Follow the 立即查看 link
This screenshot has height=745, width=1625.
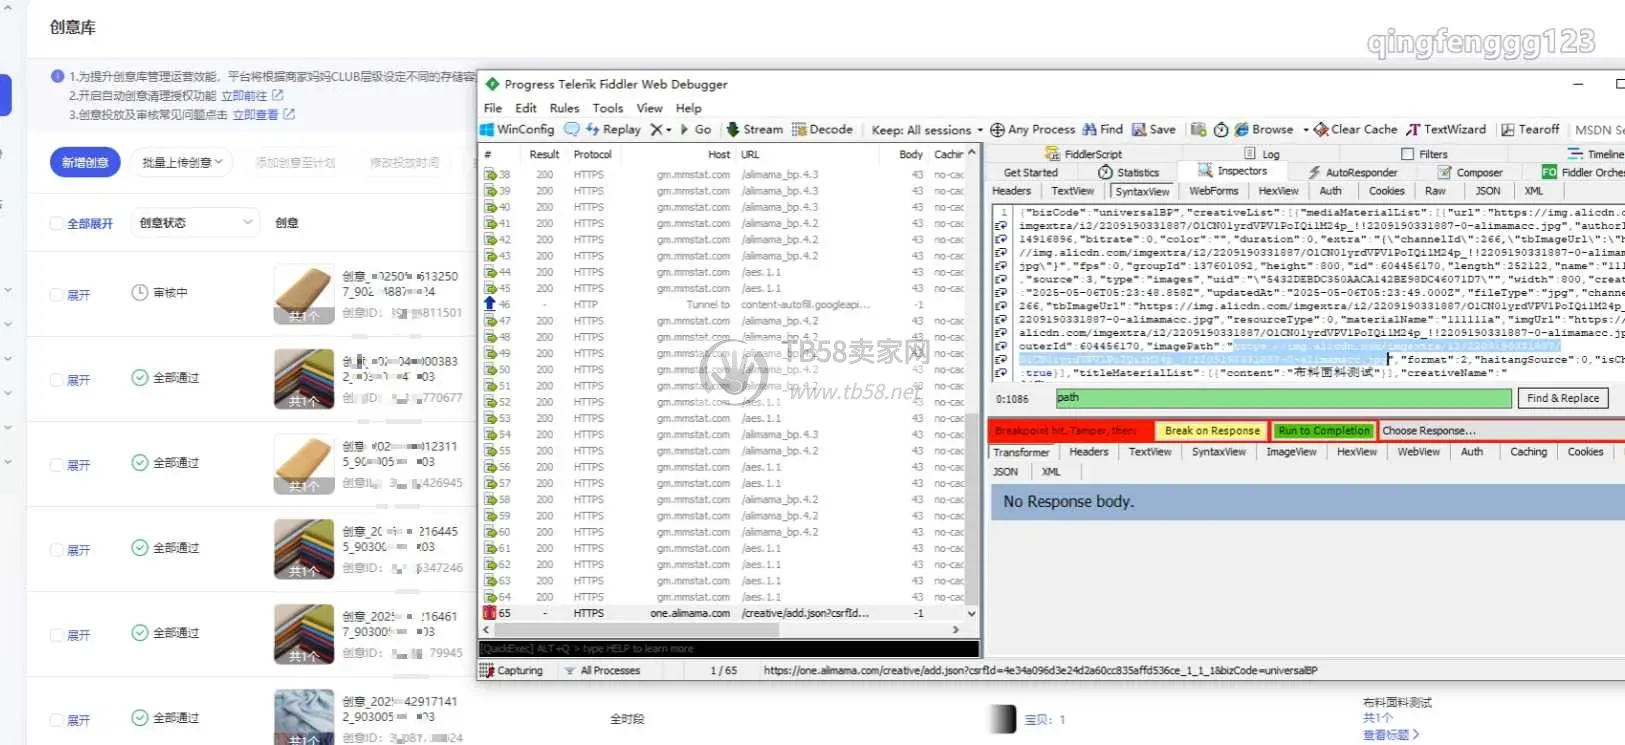(255, 114)
